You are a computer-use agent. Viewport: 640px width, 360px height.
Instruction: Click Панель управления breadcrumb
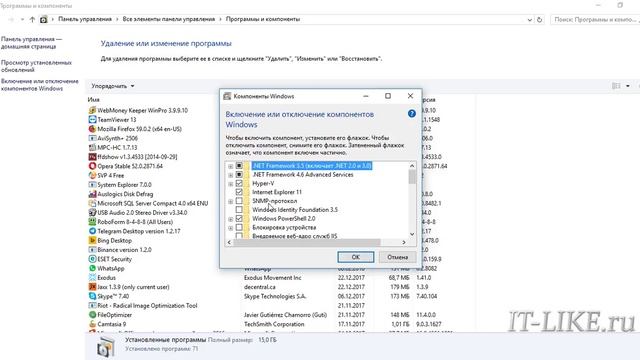pos(85,19)
